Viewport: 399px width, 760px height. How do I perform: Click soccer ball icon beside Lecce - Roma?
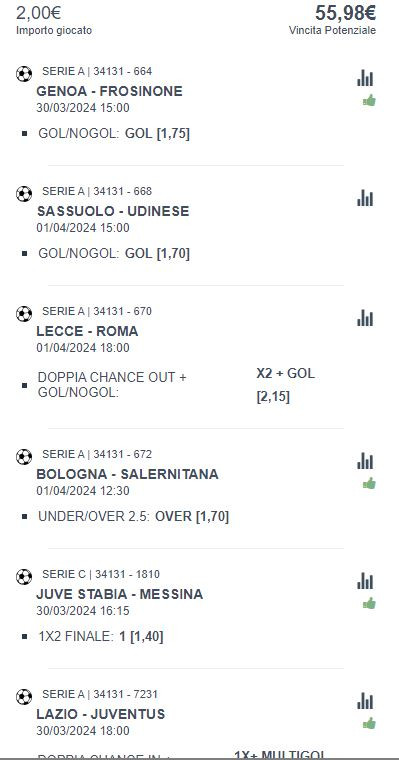(x=24, y=314)
